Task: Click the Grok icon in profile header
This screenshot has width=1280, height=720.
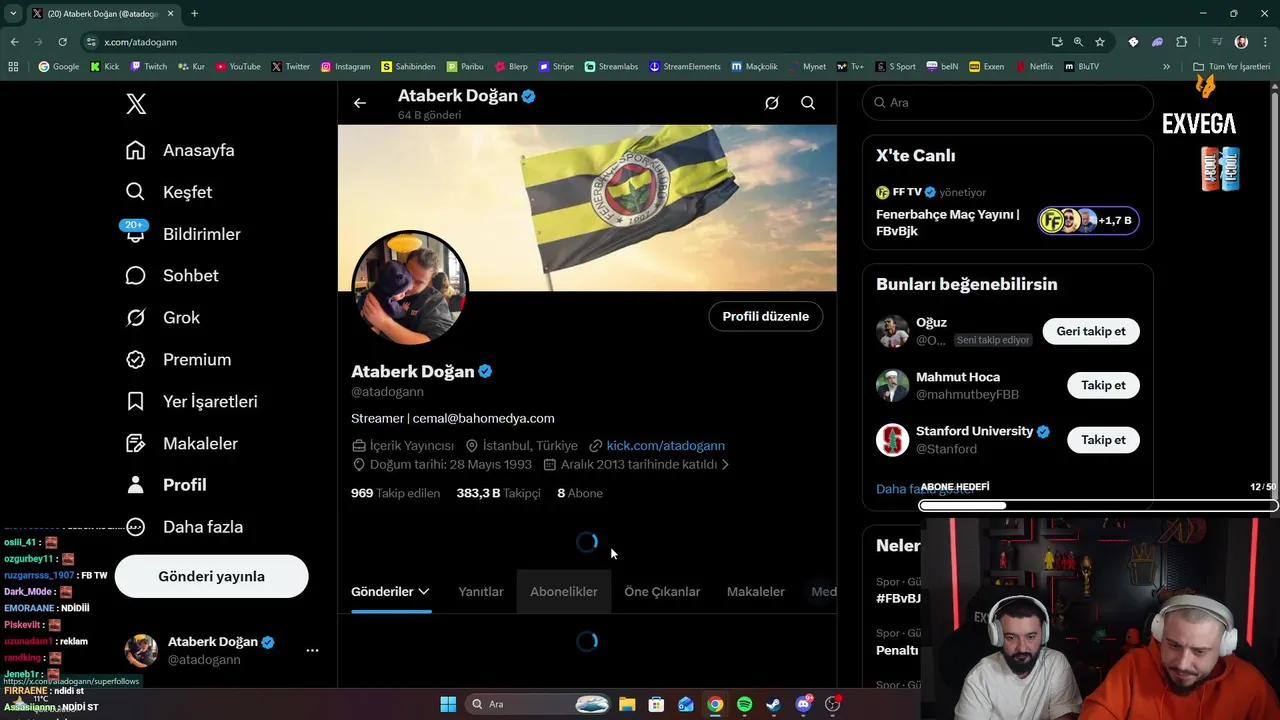Action: [x=772, y=103]
